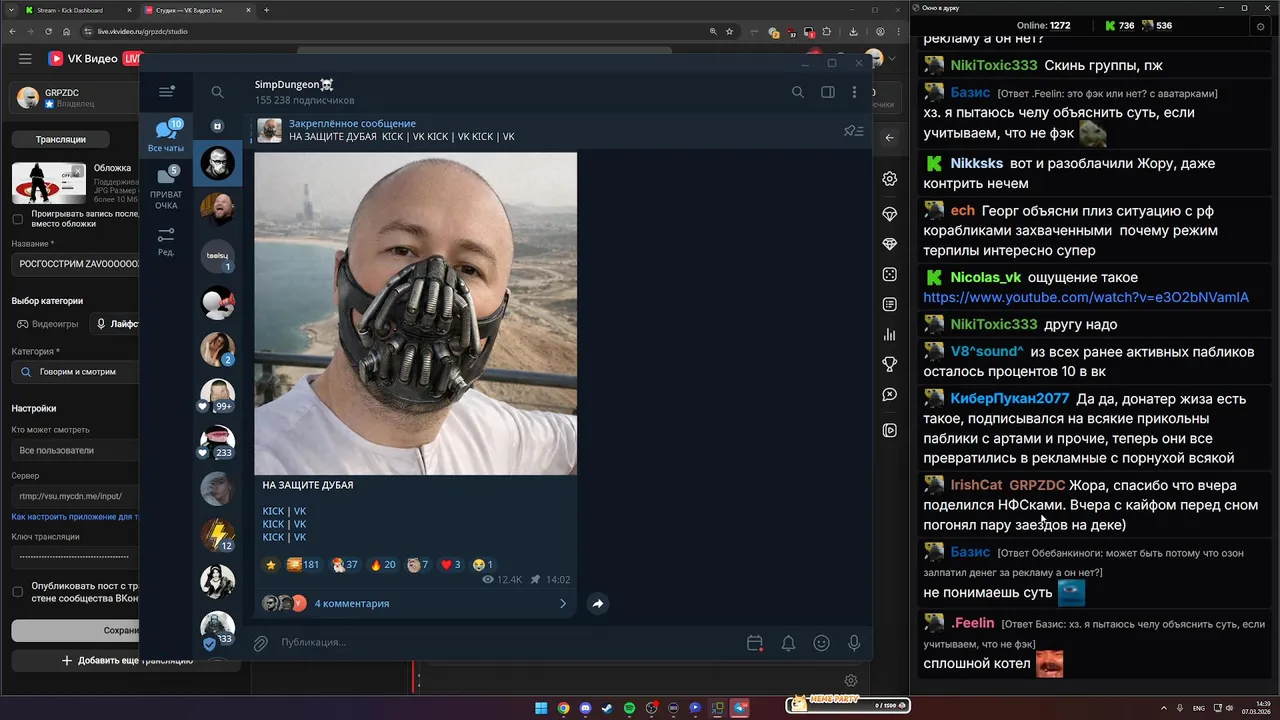Open the trophy icon in dashboard sidebar
This screenshot has height=720, width=1280.
(889, 364)
